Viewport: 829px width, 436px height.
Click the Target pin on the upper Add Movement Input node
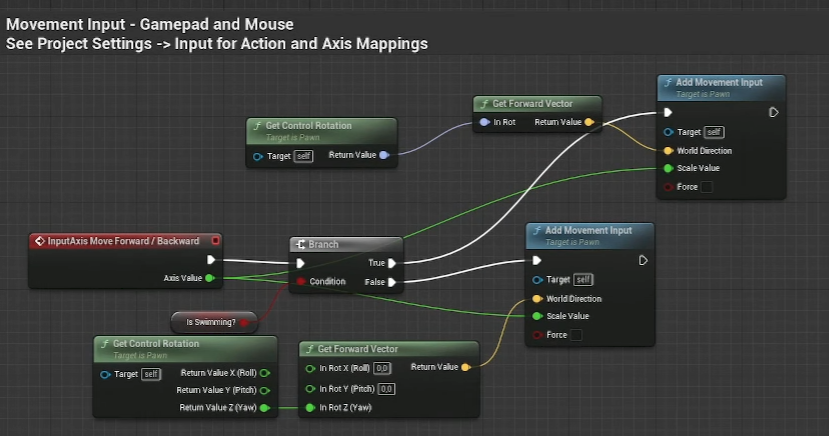[668, 132]
